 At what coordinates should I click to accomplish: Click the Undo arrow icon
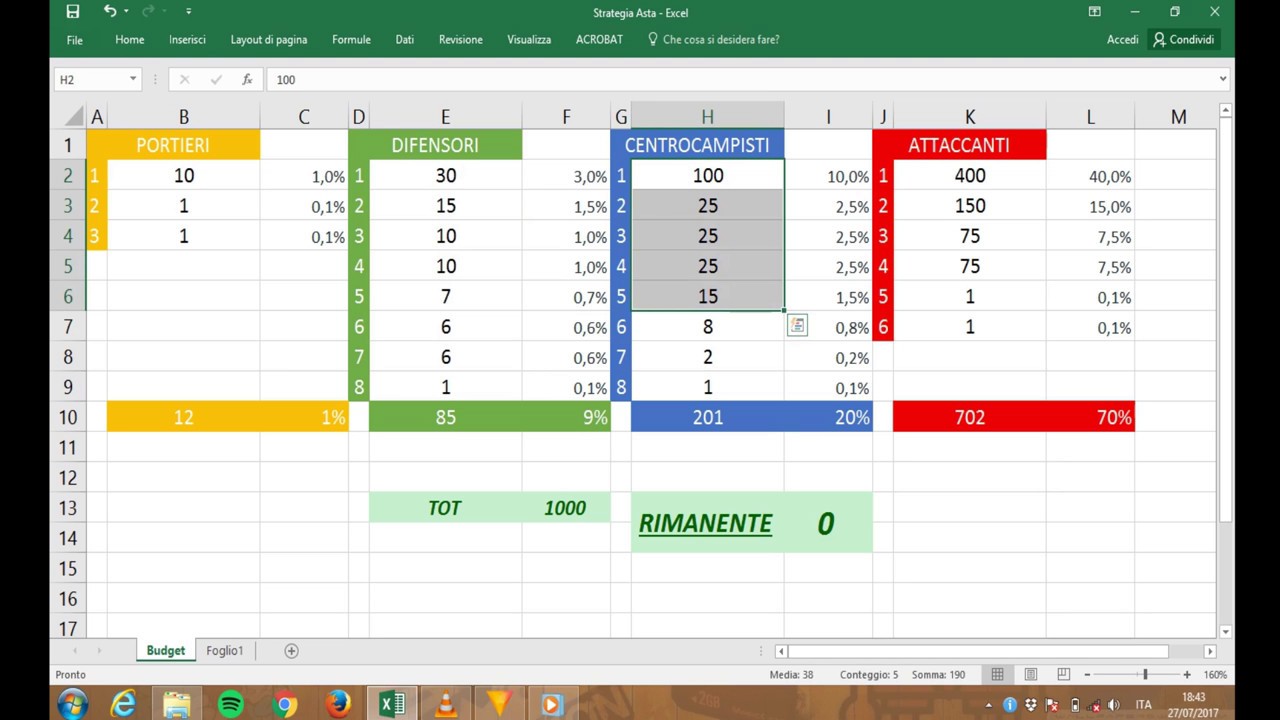point(109,12)
